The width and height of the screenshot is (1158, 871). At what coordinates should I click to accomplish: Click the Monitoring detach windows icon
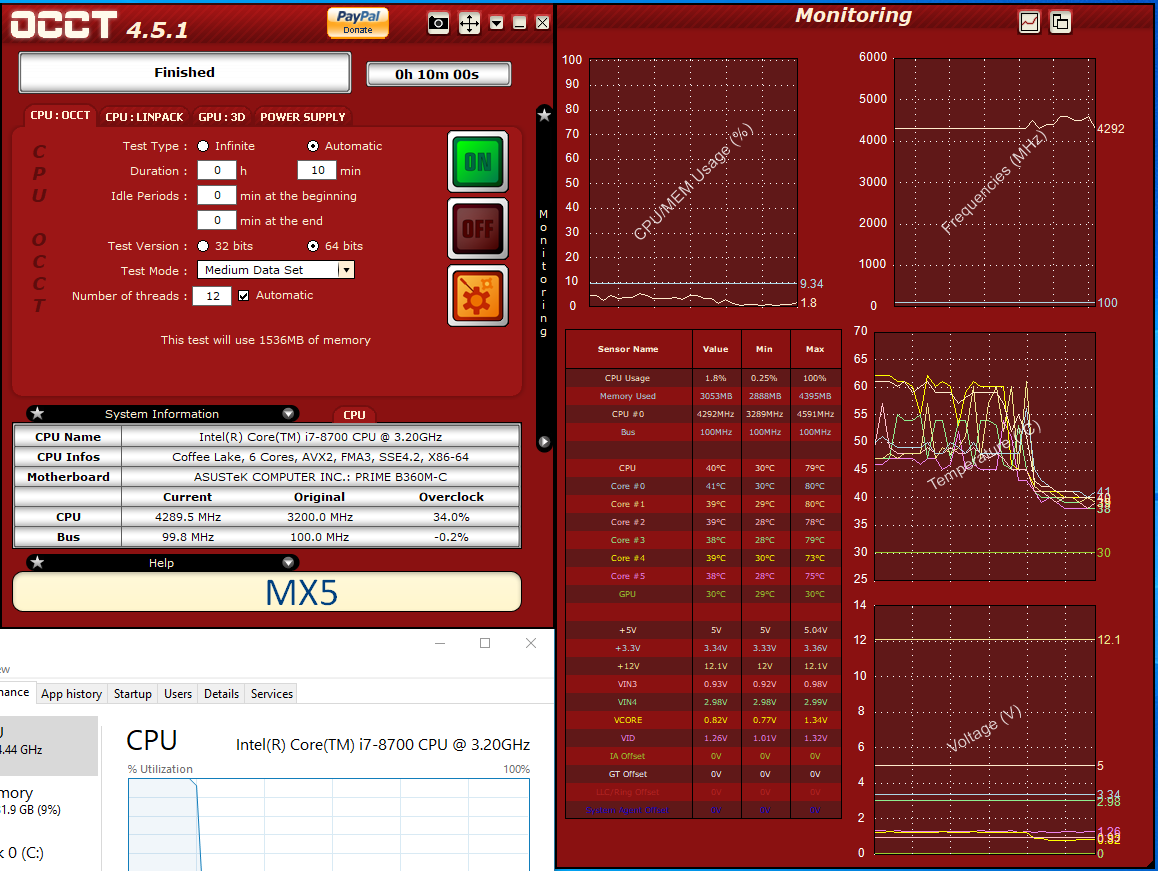(1061, 23)
